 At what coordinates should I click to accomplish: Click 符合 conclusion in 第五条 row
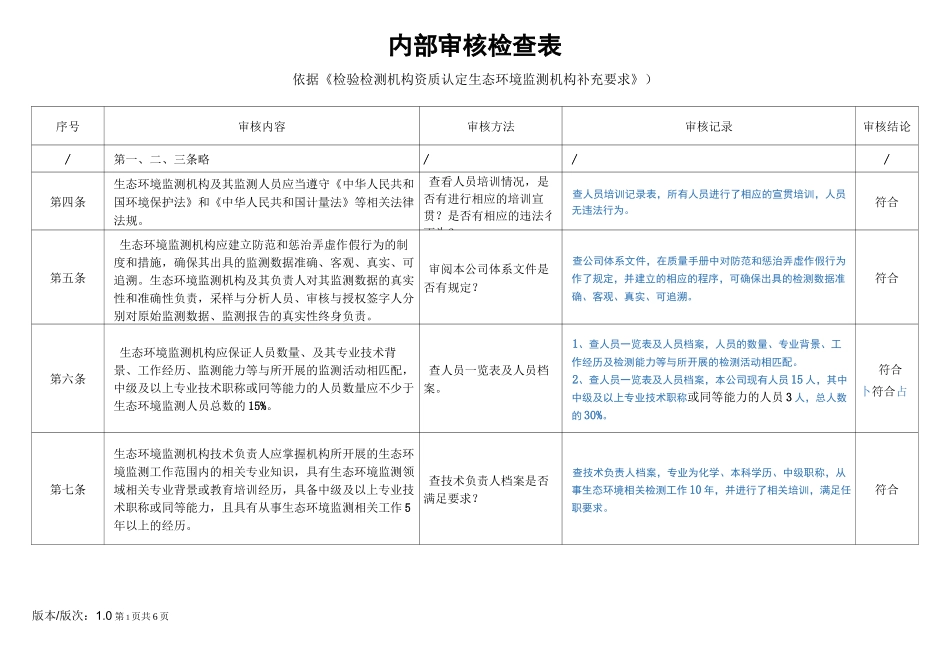[886, 278]
